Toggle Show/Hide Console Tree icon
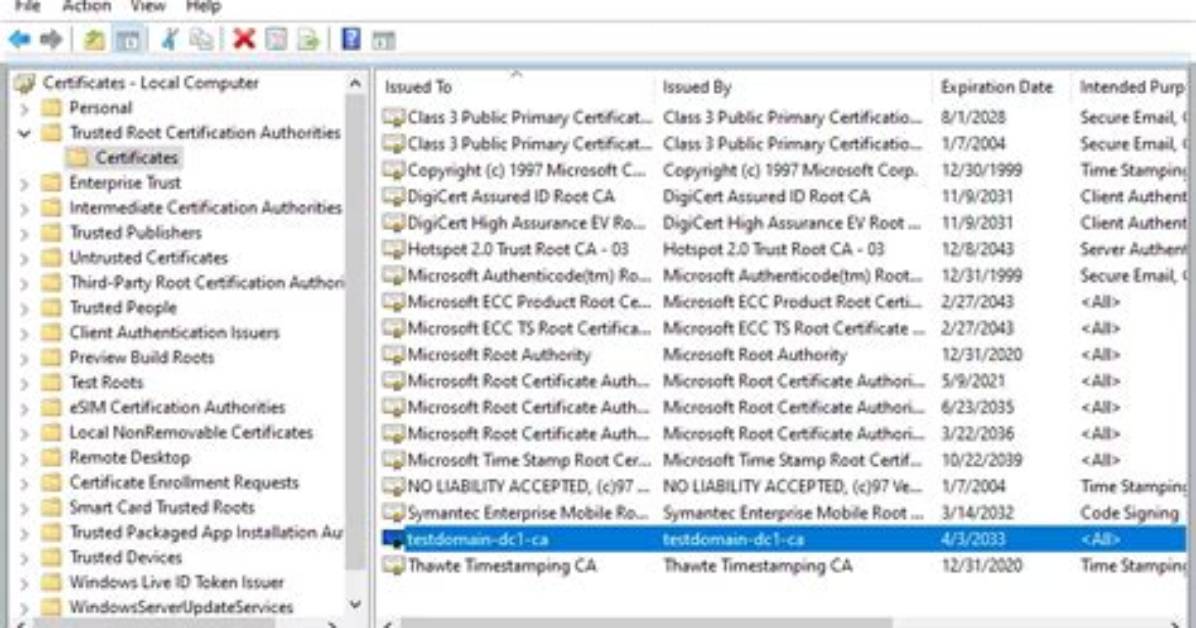This screenshot has height=628, width=1196. point(130,40)
